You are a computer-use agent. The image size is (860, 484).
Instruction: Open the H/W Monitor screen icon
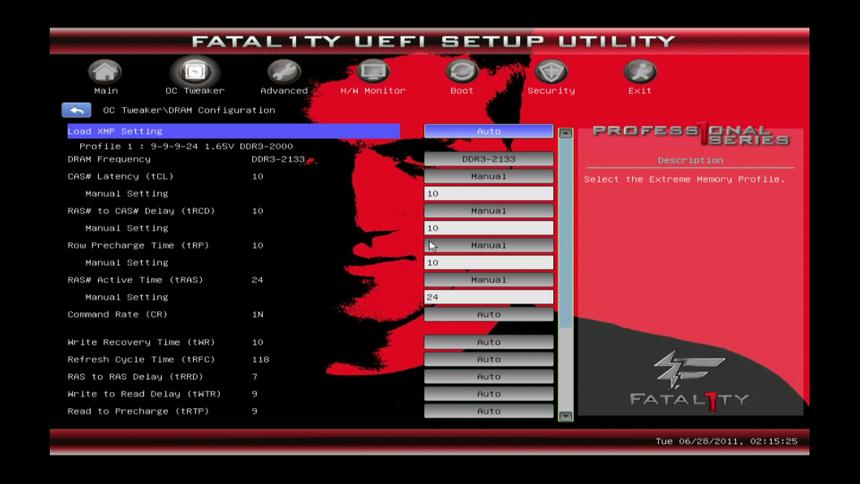(x=373, y=71)
